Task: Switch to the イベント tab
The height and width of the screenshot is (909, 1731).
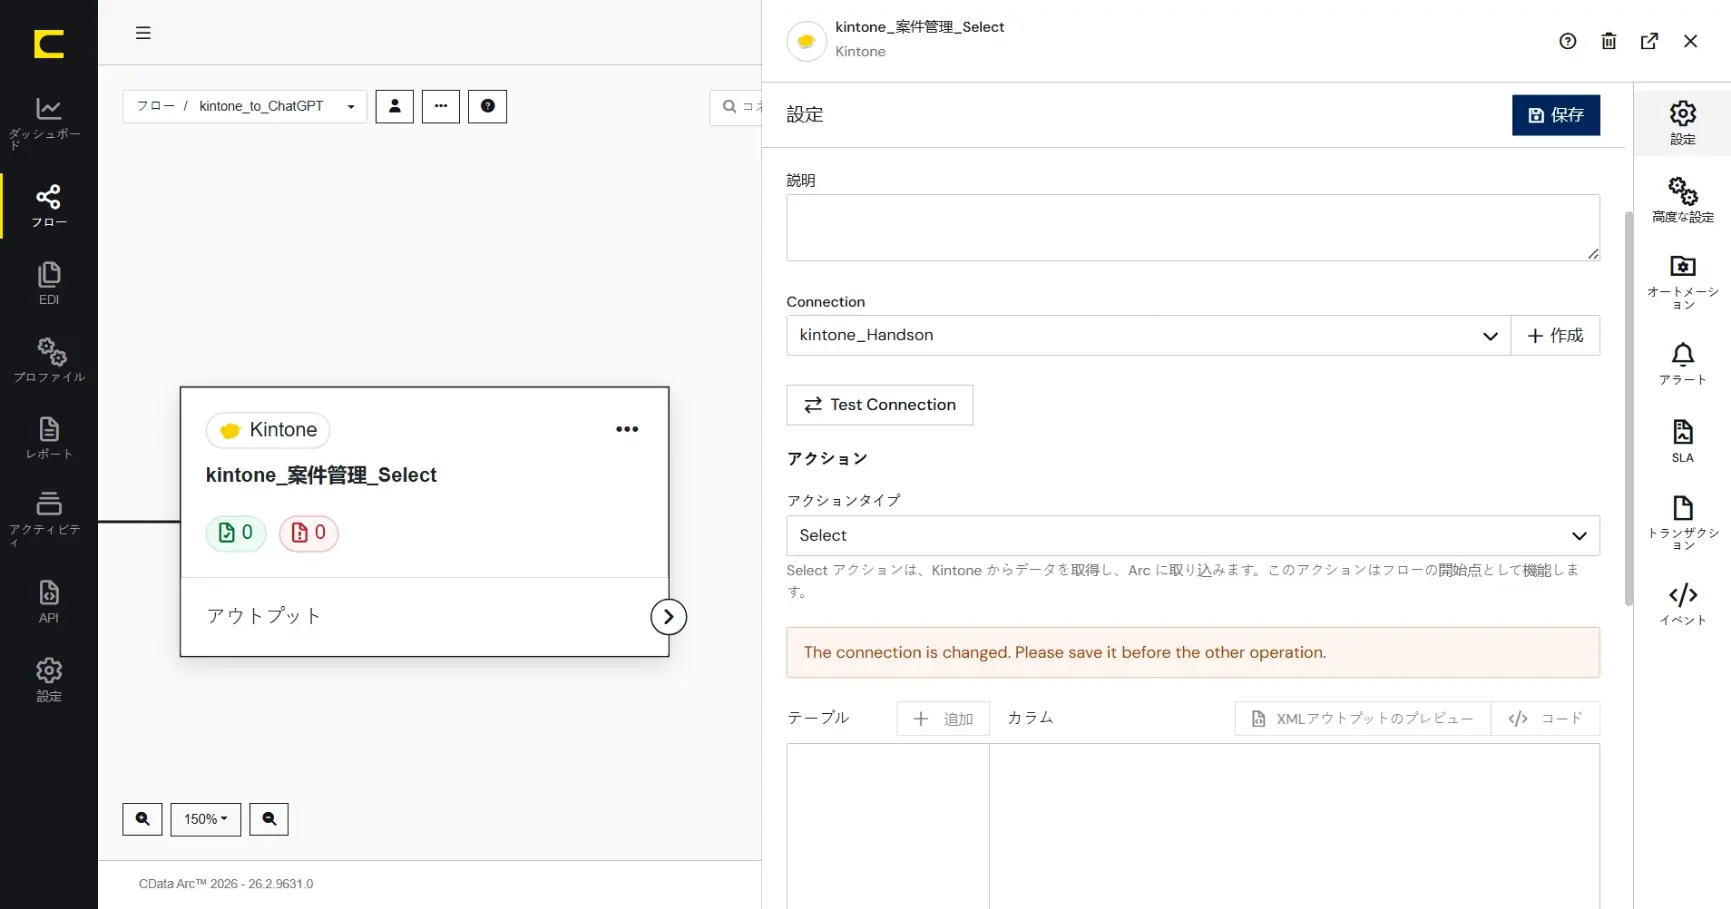Action: click(1683, 604)
